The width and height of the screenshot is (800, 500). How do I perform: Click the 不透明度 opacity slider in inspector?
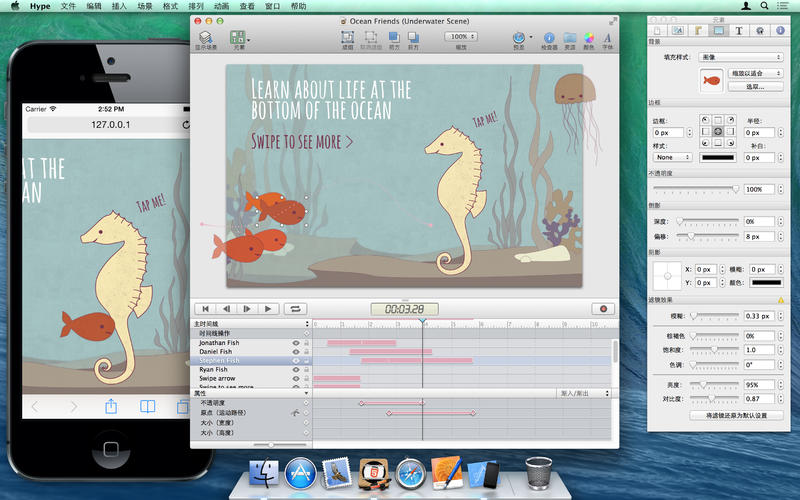pos(696,189)
